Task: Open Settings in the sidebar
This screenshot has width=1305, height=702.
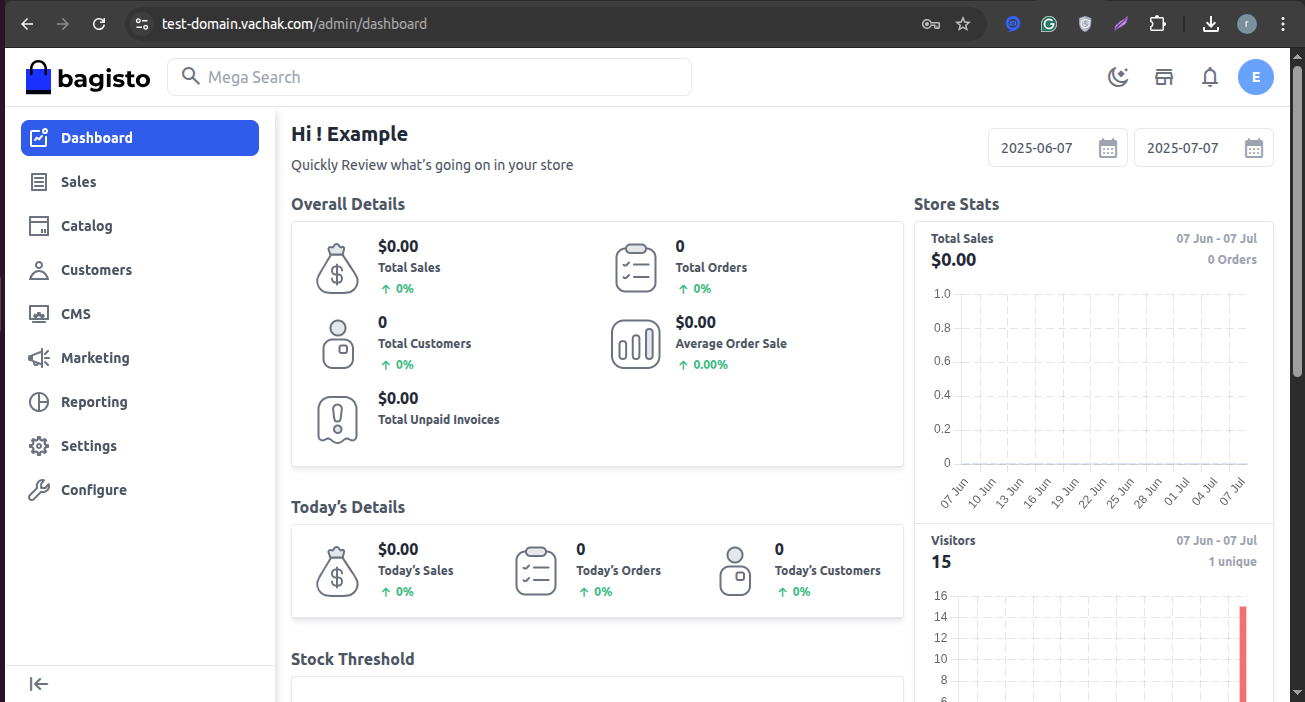Action: pos(140,446)
